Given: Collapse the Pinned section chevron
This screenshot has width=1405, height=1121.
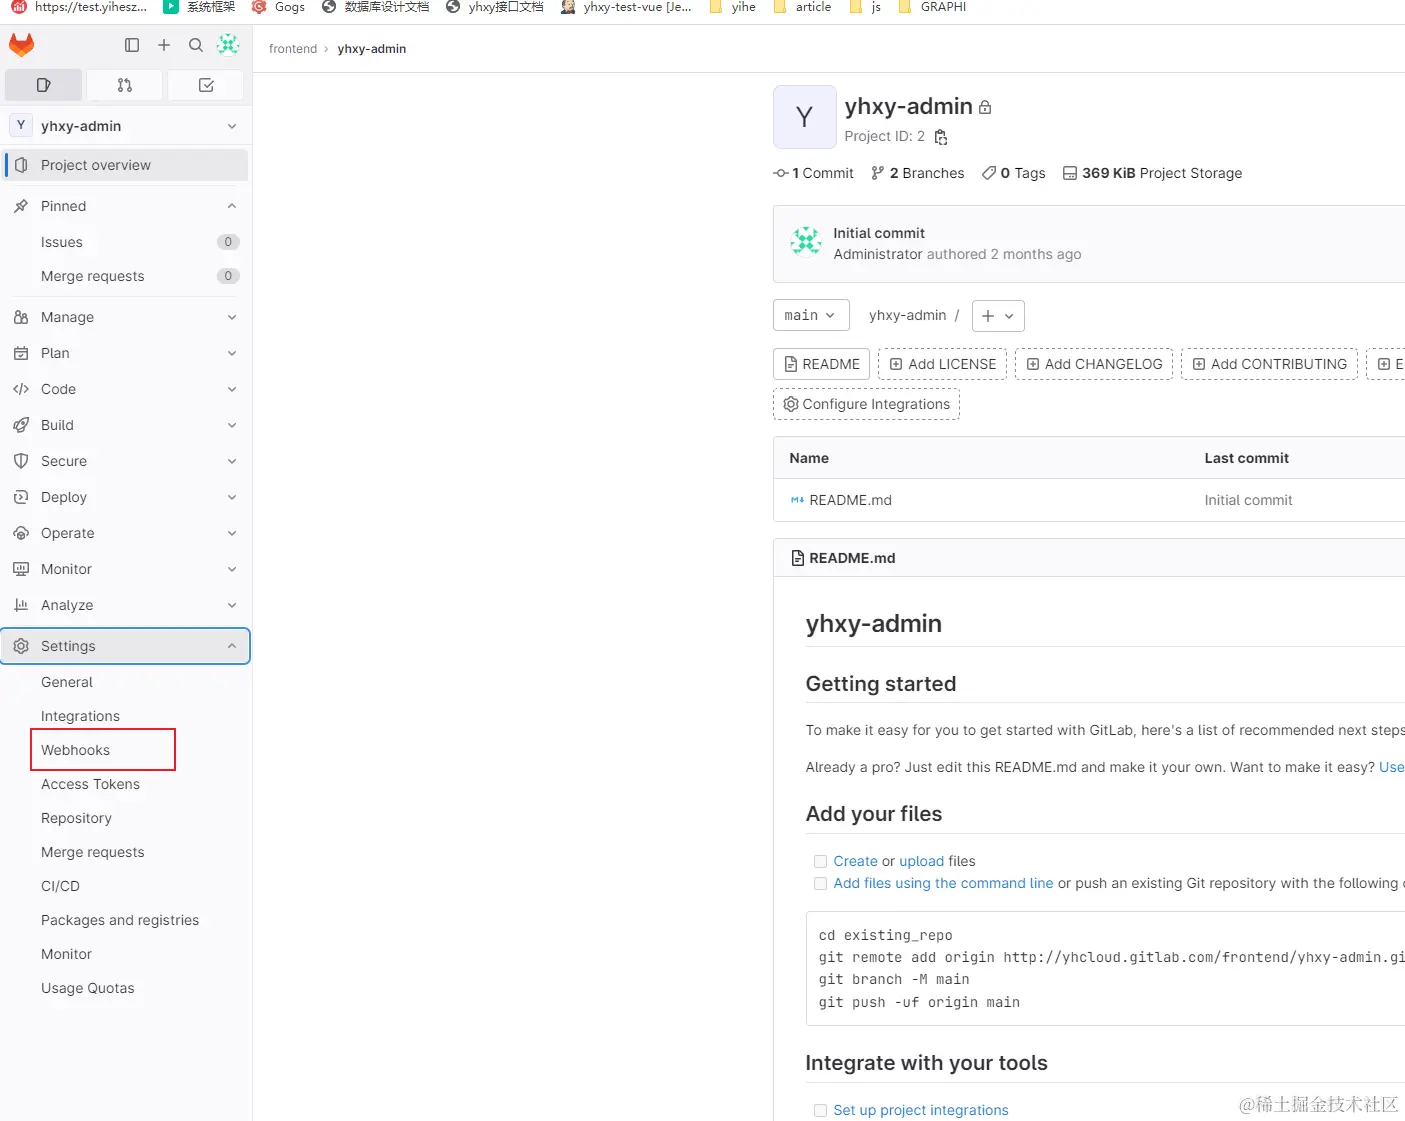Looking at the screenshot, I should [232, 206].
